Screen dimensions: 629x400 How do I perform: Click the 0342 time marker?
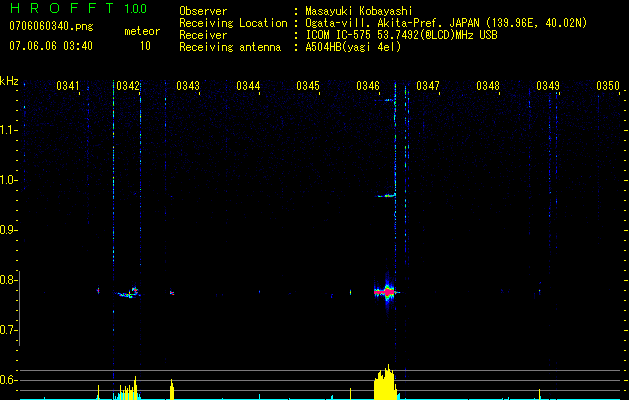pos(128,86)
